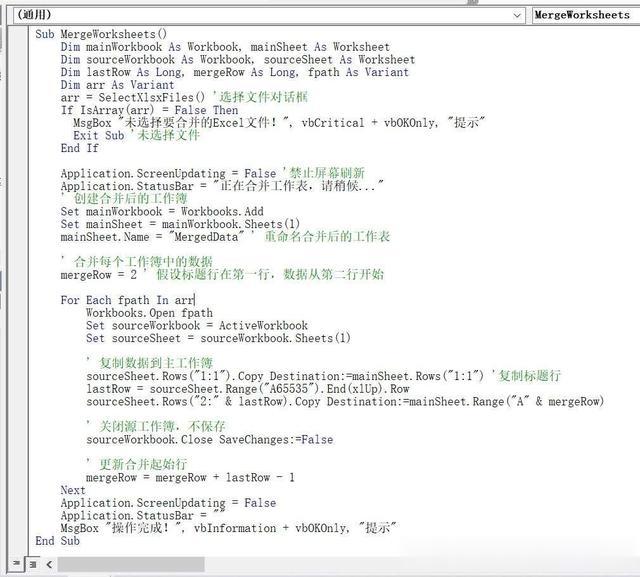The image size is (640, 577).
Task: Click the 'End Sub' line
Action: pyautogui.click(x=58, y=541)
